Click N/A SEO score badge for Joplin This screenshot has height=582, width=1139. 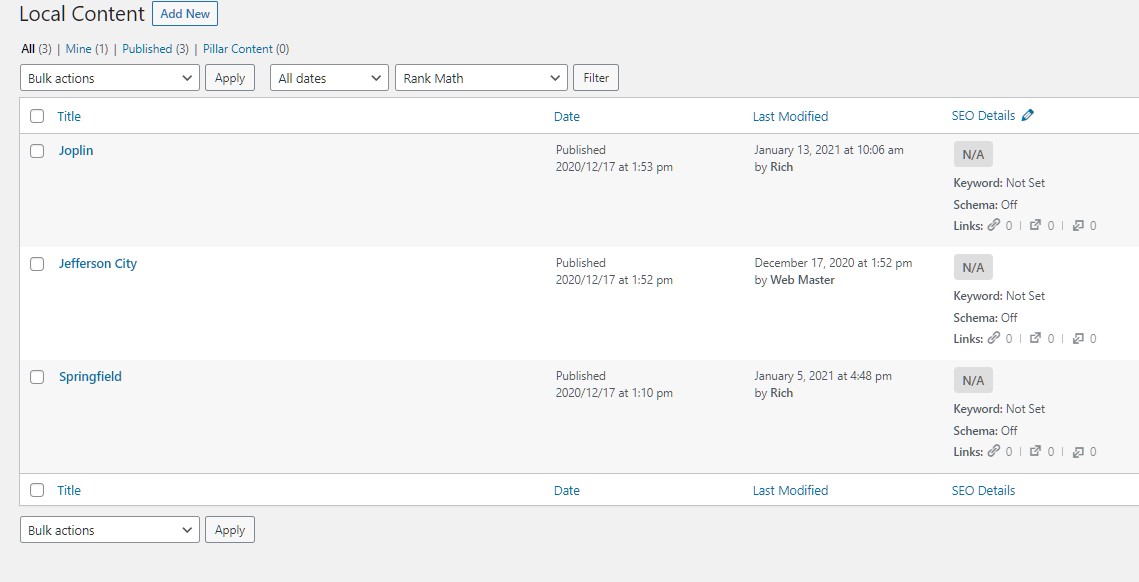[x=973, y=154]
